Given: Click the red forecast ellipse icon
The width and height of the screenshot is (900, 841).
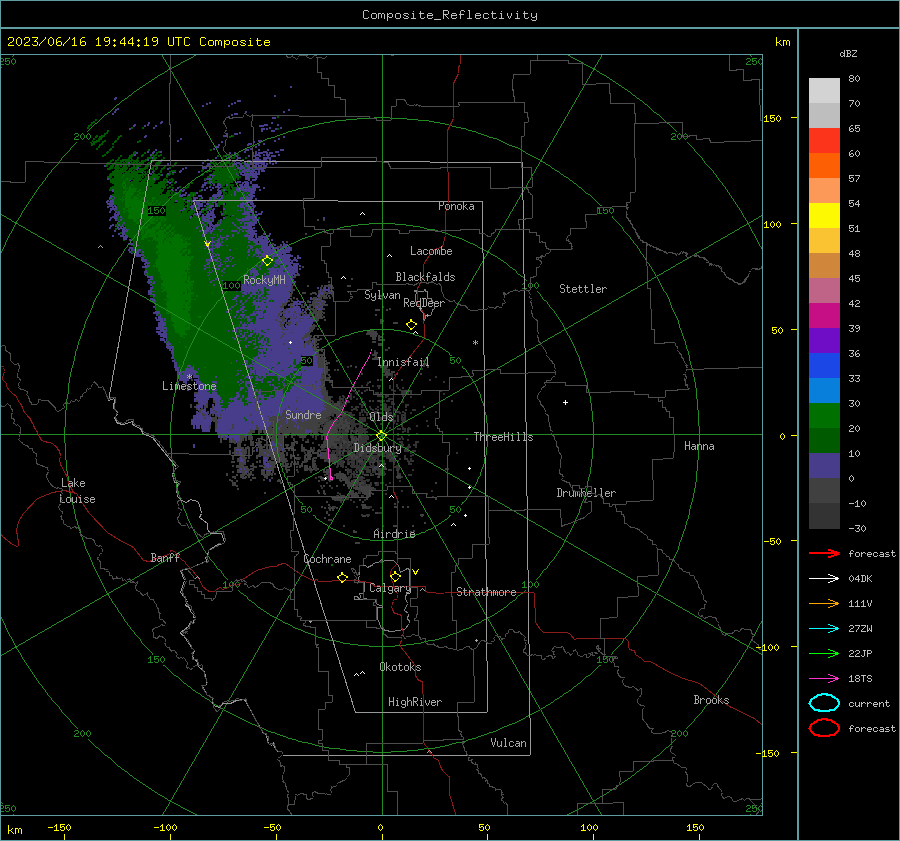Looking at the screenshot, I should [824, 728].
